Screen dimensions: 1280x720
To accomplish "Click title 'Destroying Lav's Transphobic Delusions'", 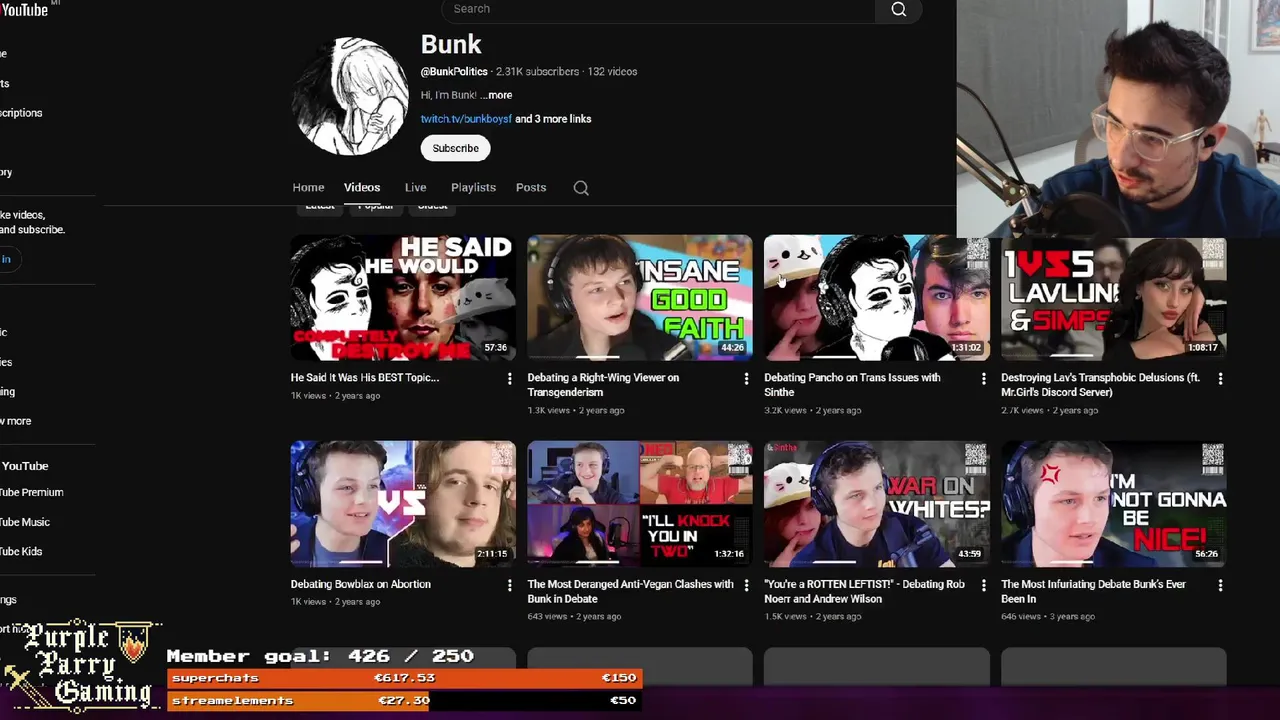I will (x=1100, y=385).
